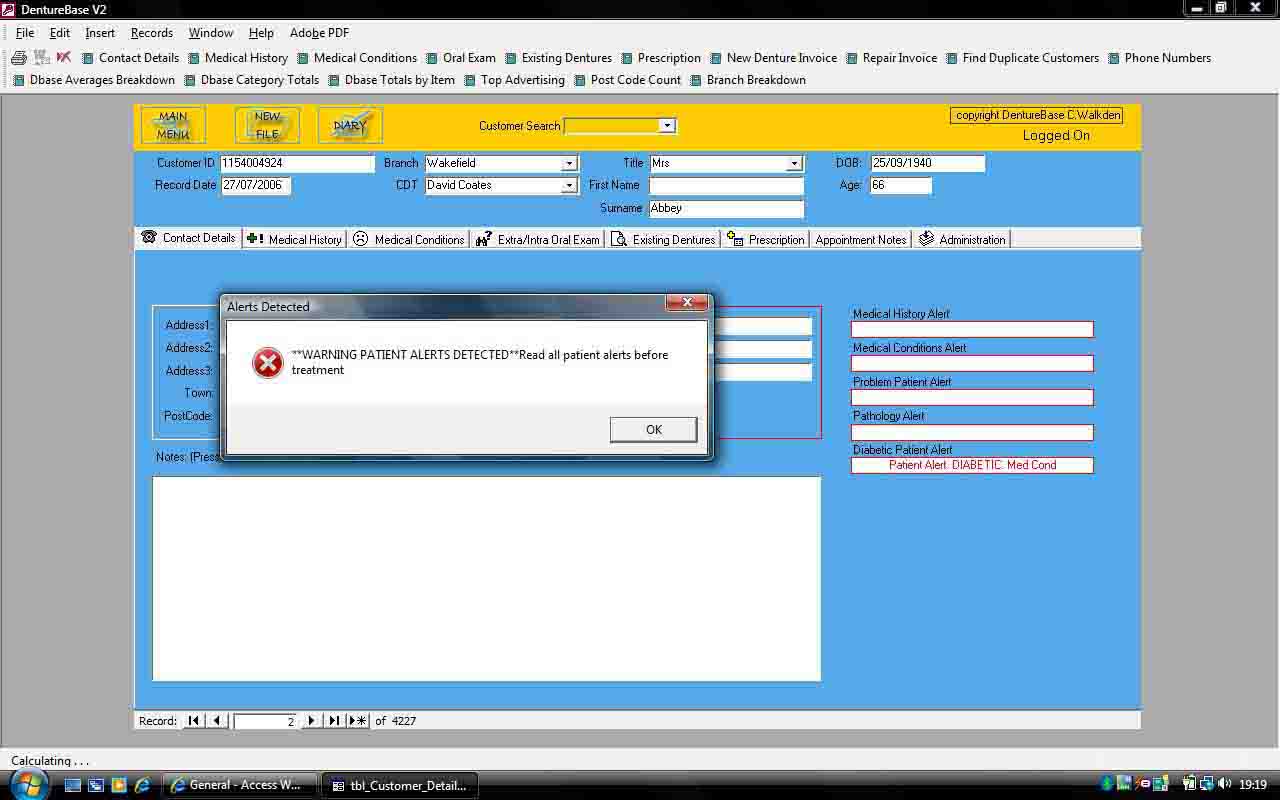Image resolution: width=1280 pixels, height=800 pixels.
Task: Click the DOB field
Action: click(928, 163)
